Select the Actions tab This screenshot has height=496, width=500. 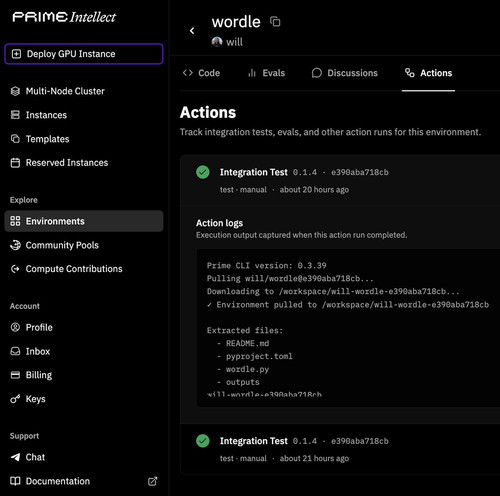(x=428, y=73)
